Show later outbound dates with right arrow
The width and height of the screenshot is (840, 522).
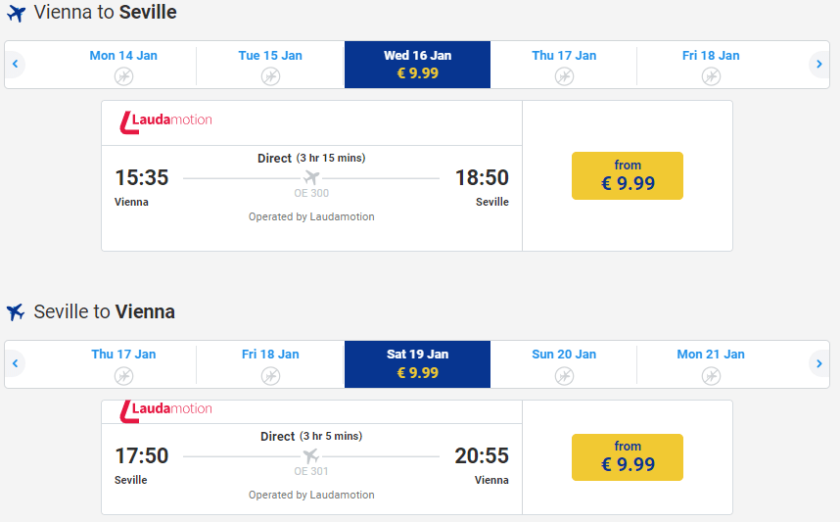(819, 64)
